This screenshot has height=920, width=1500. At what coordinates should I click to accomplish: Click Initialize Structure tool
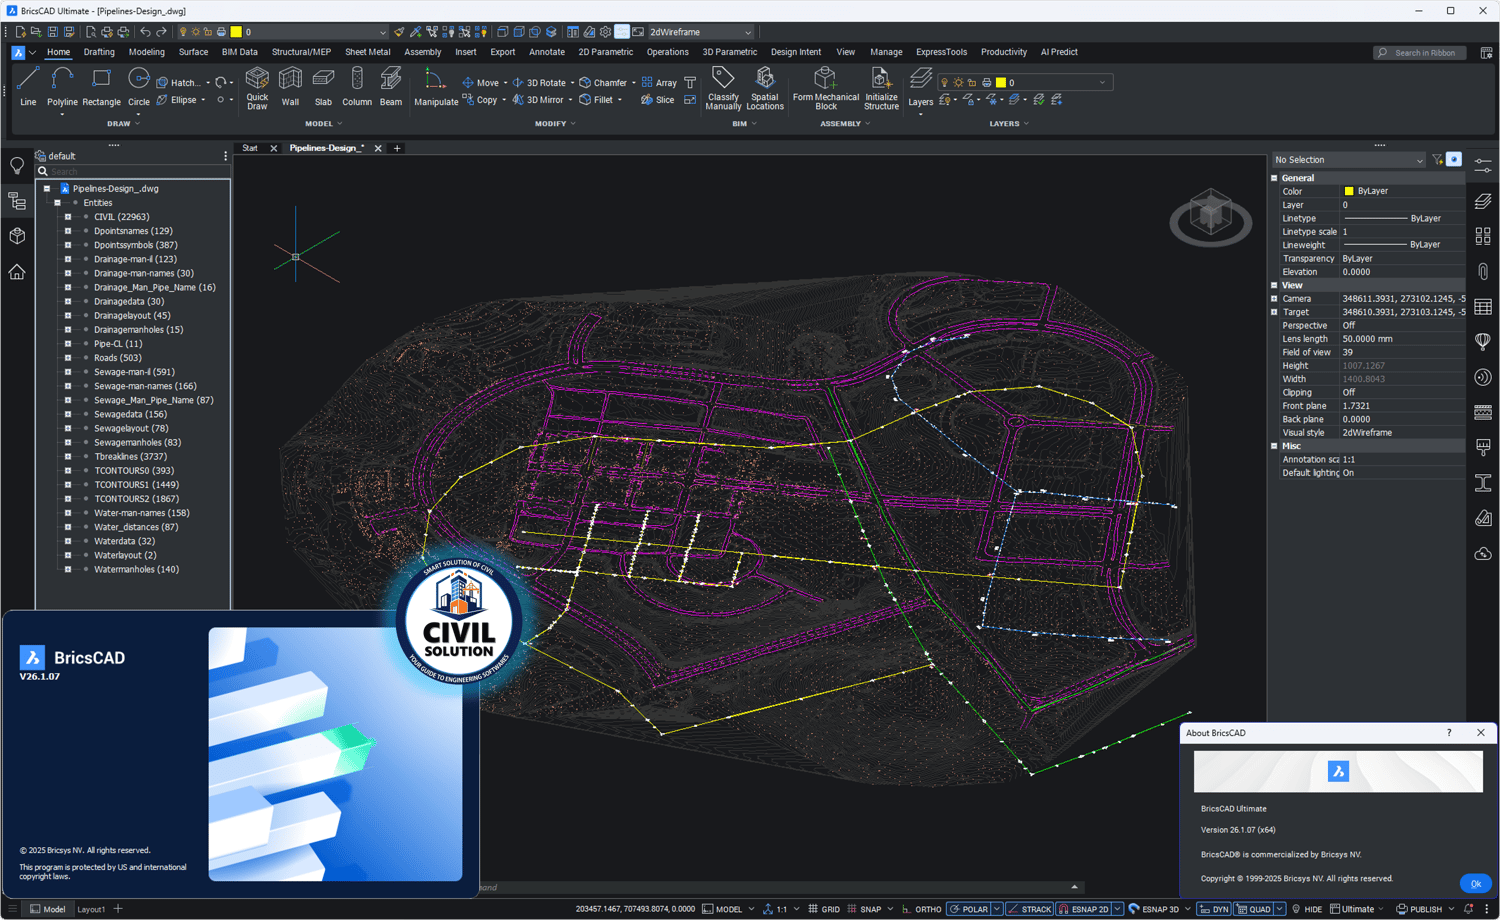(881, 88)
